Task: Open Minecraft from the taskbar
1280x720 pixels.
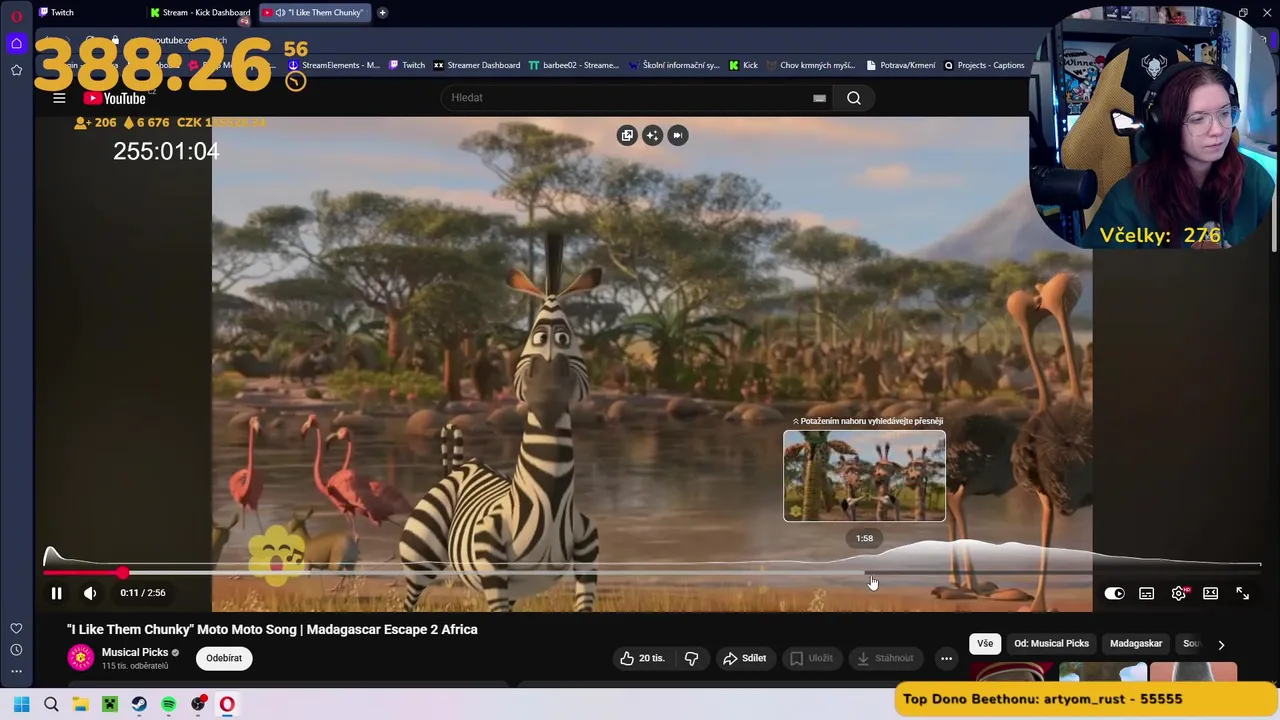Action: (110, 704)
